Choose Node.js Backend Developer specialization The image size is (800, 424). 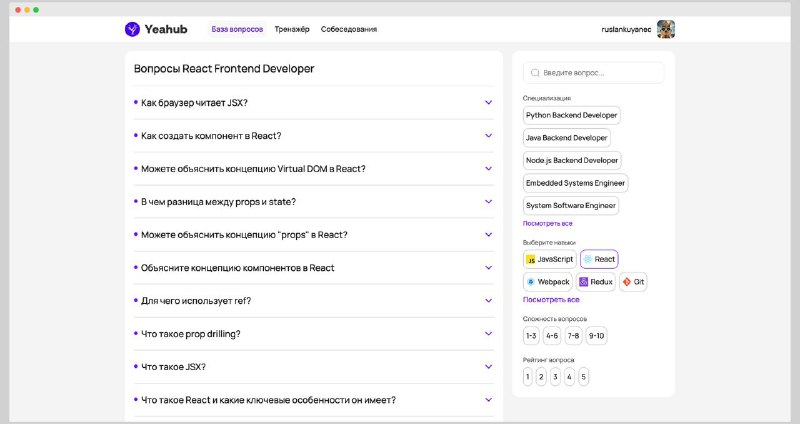coord(572,160)
